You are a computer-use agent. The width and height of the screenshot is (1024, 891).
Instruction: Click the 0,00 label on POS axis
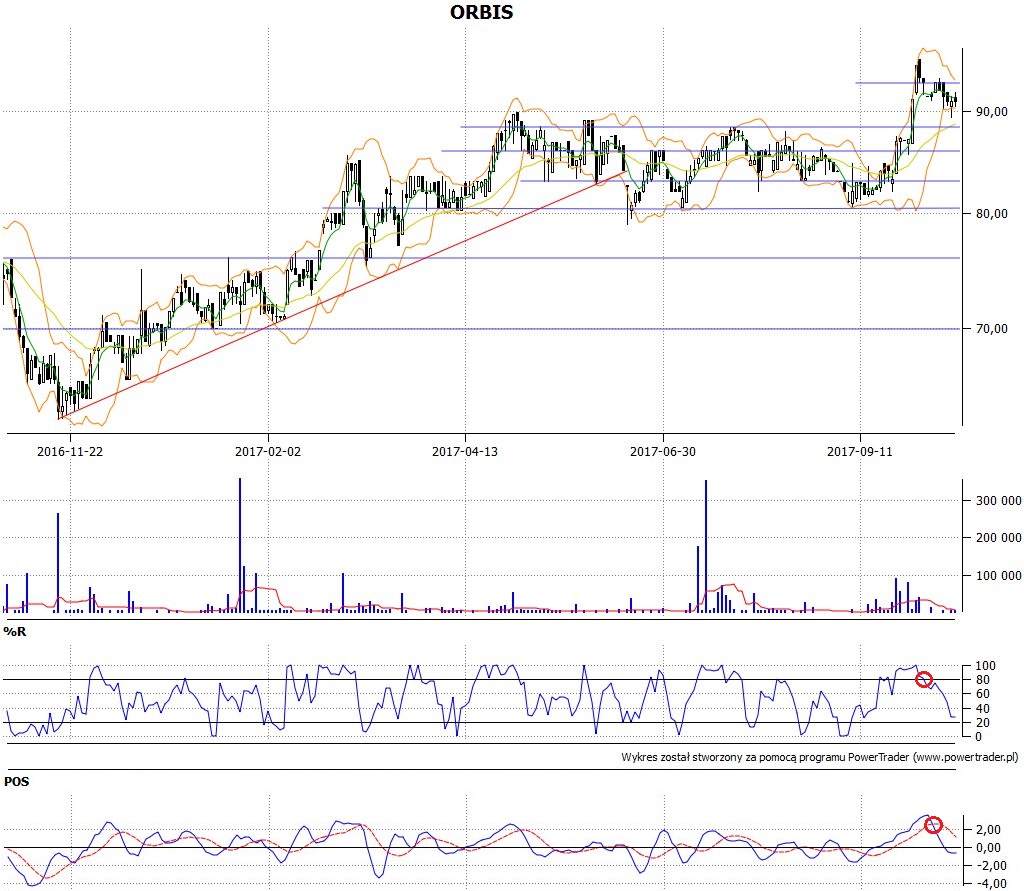[x=989, y=848]
